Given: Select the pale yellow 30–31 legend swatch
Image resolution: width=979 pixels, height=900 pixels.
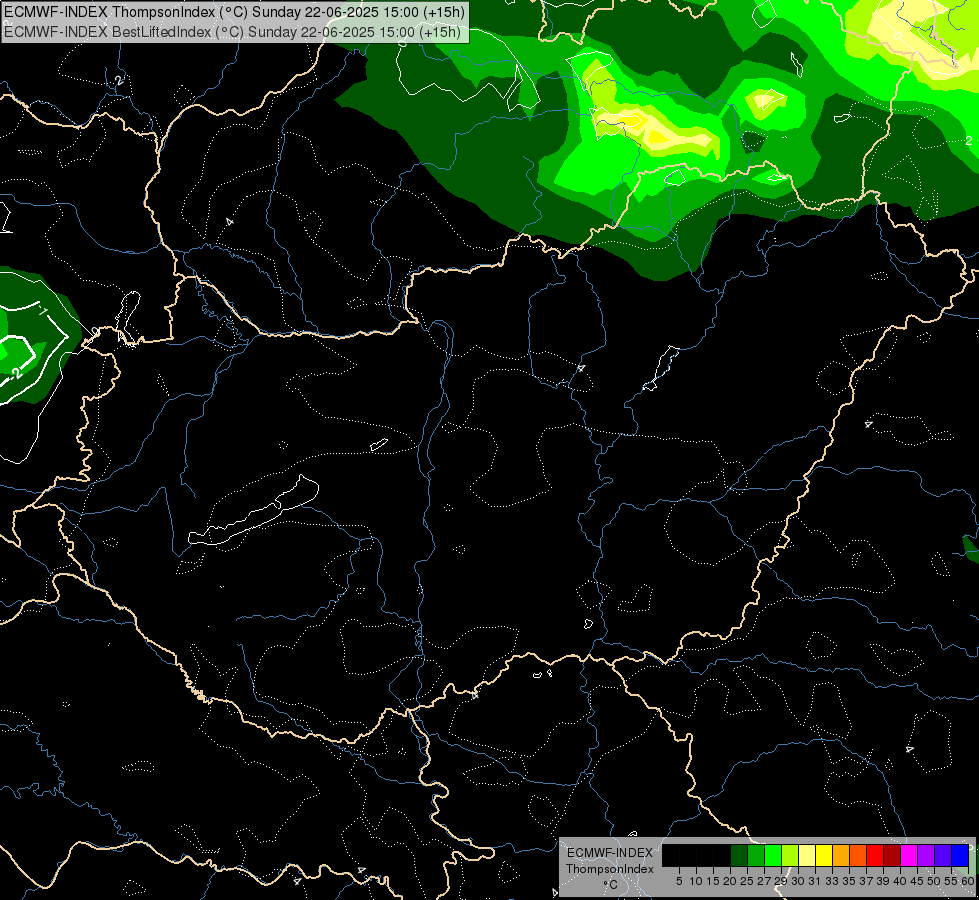Looking at the screenshot, I should click(x=807, y=855).
